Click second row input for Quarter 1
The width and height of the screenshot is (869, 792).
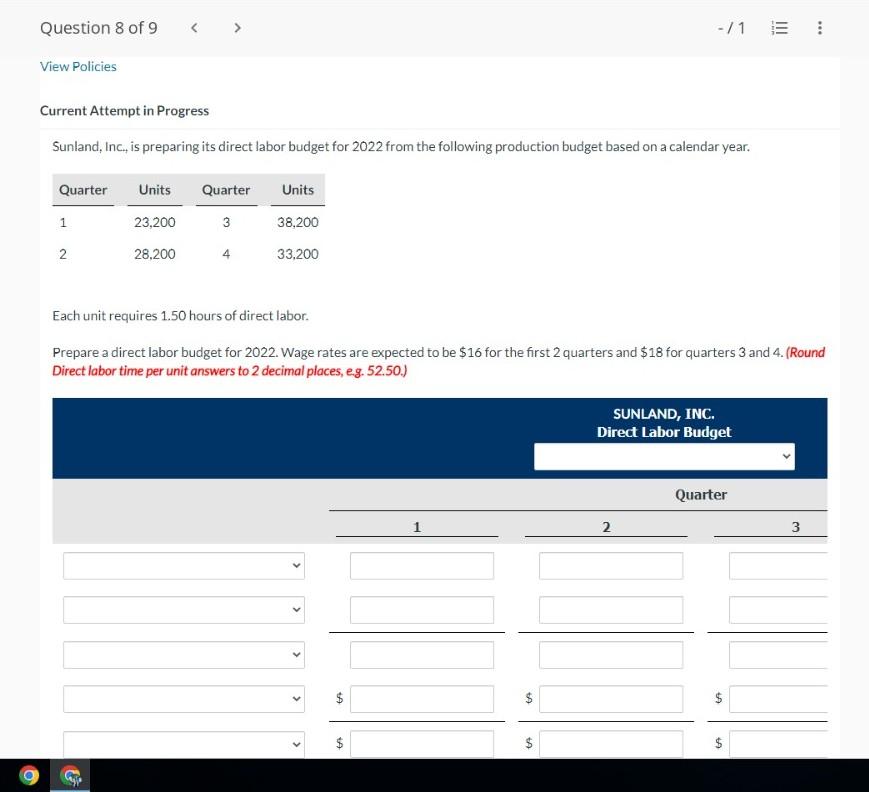pyautogui.click(x=422, y=610)
